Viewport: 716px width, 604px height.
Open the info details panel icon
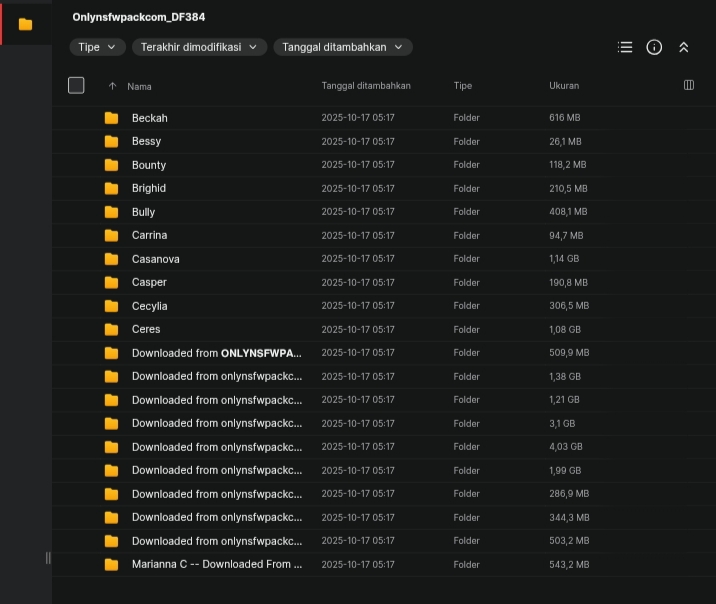[x=654, y=47]
